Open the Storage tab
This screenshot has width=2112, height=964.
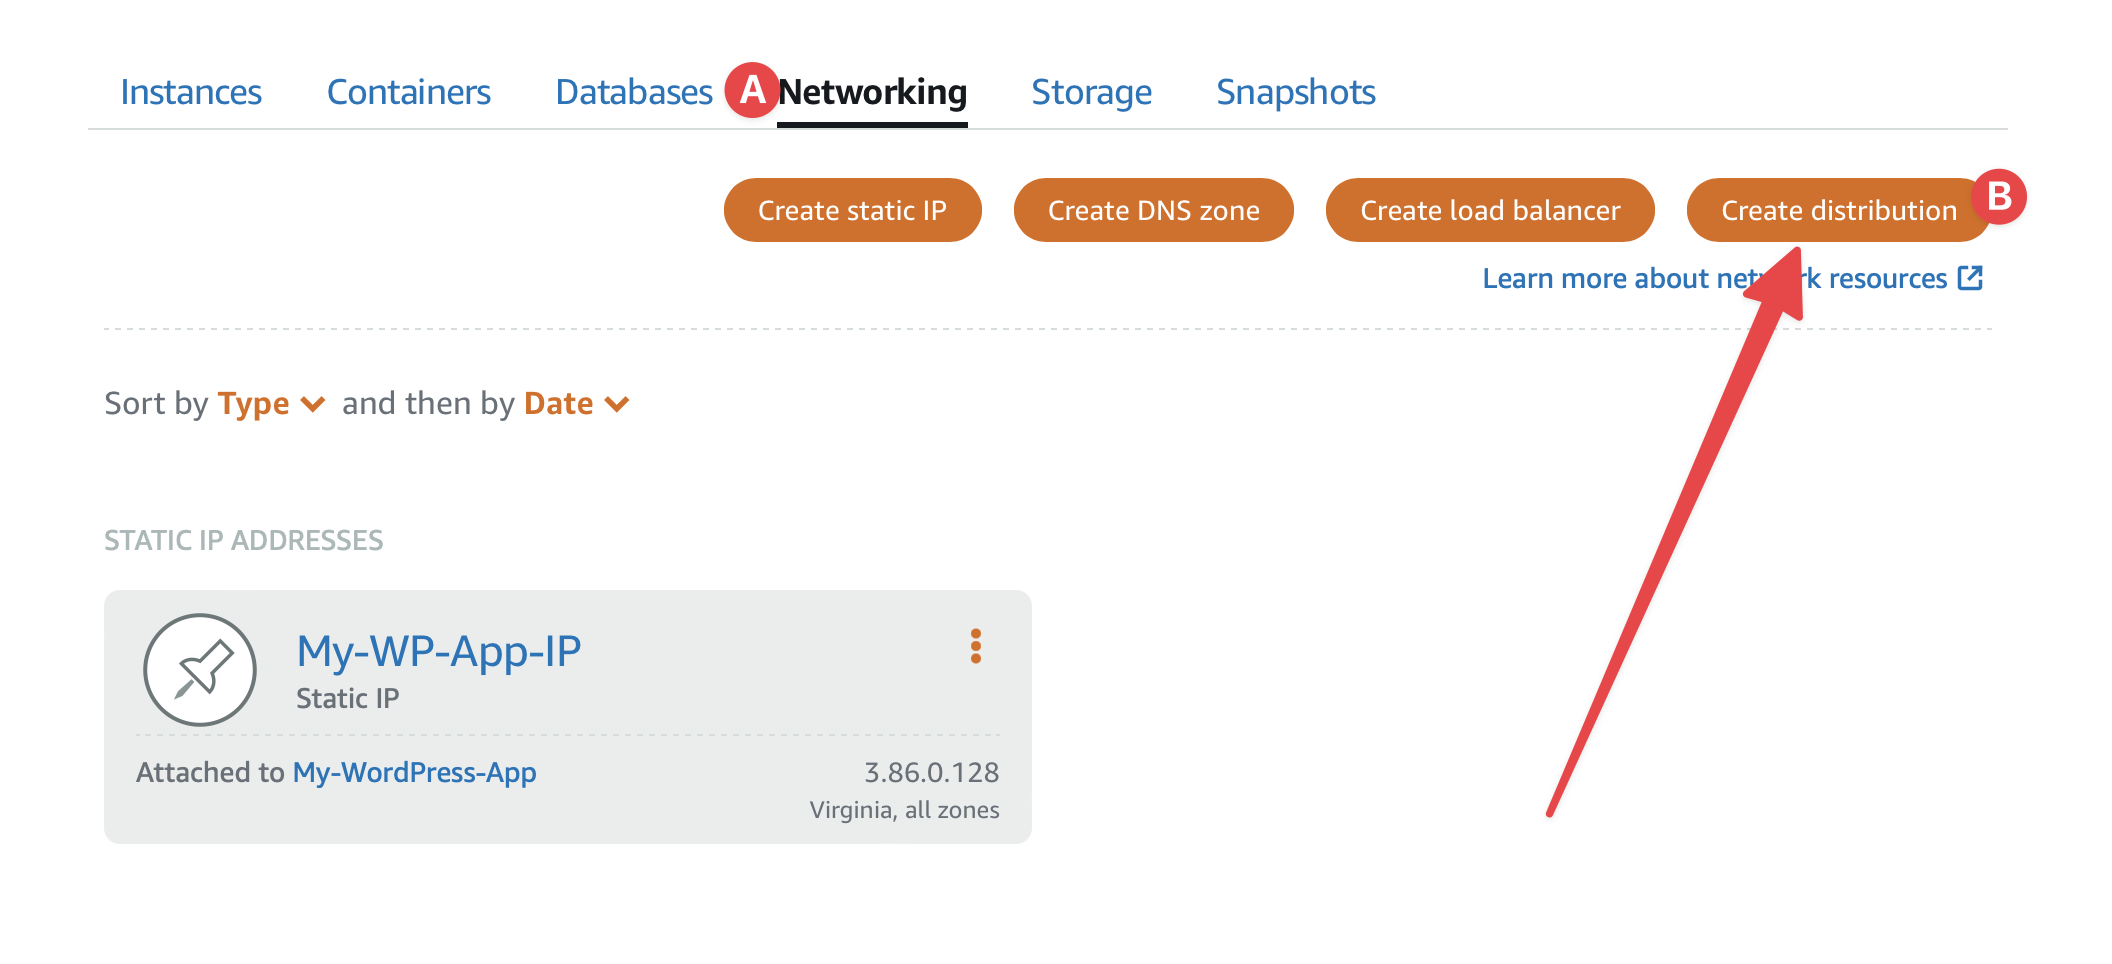[1092, 92]
